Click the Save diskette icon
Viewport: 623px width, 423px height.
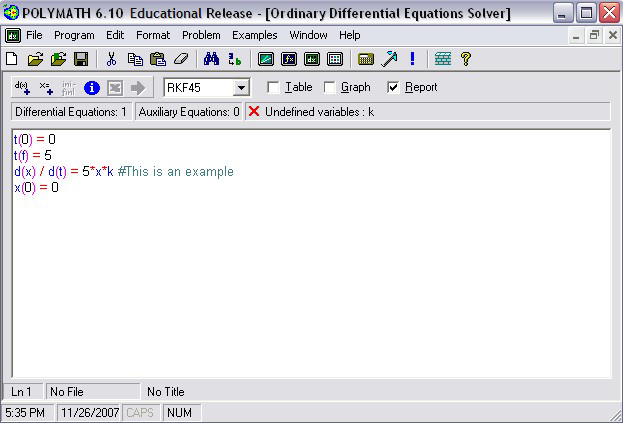tap(81, 59)
